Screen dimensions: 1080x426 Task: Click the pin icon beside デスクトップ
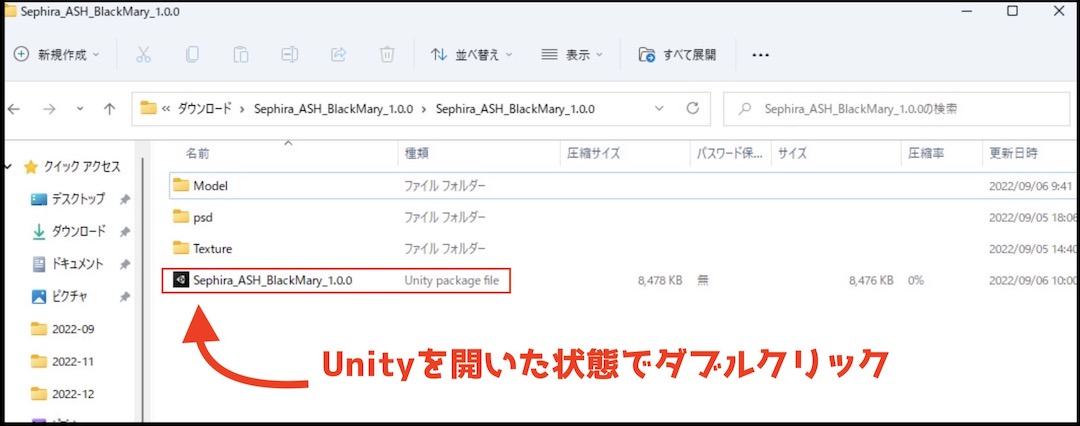tap(125, 199)
